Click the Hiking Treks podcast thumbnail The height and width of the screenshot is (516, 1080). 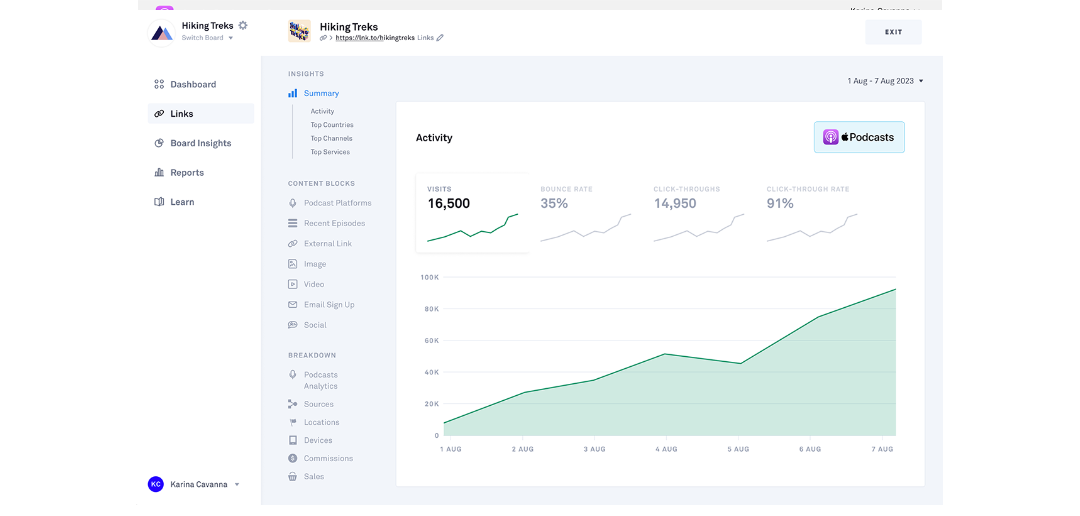pos(299,31)
